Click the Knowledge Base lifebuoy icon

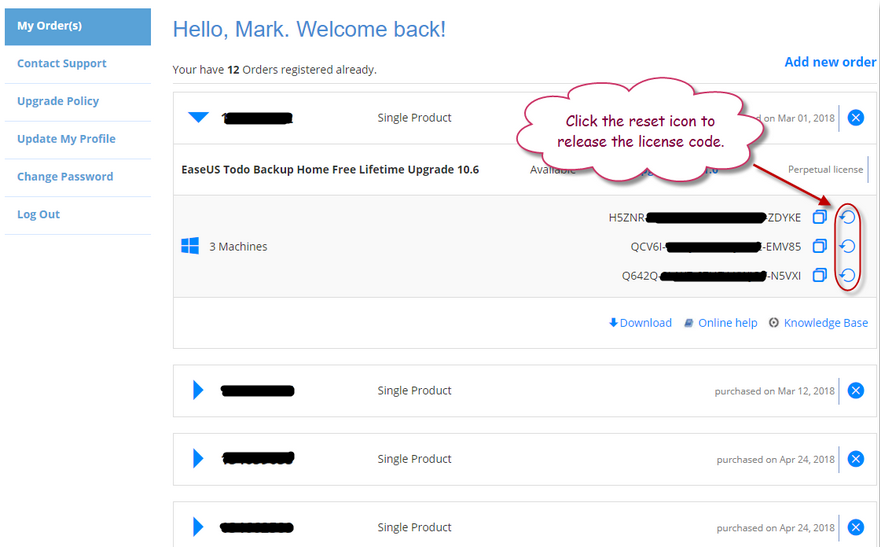point(773,323)
